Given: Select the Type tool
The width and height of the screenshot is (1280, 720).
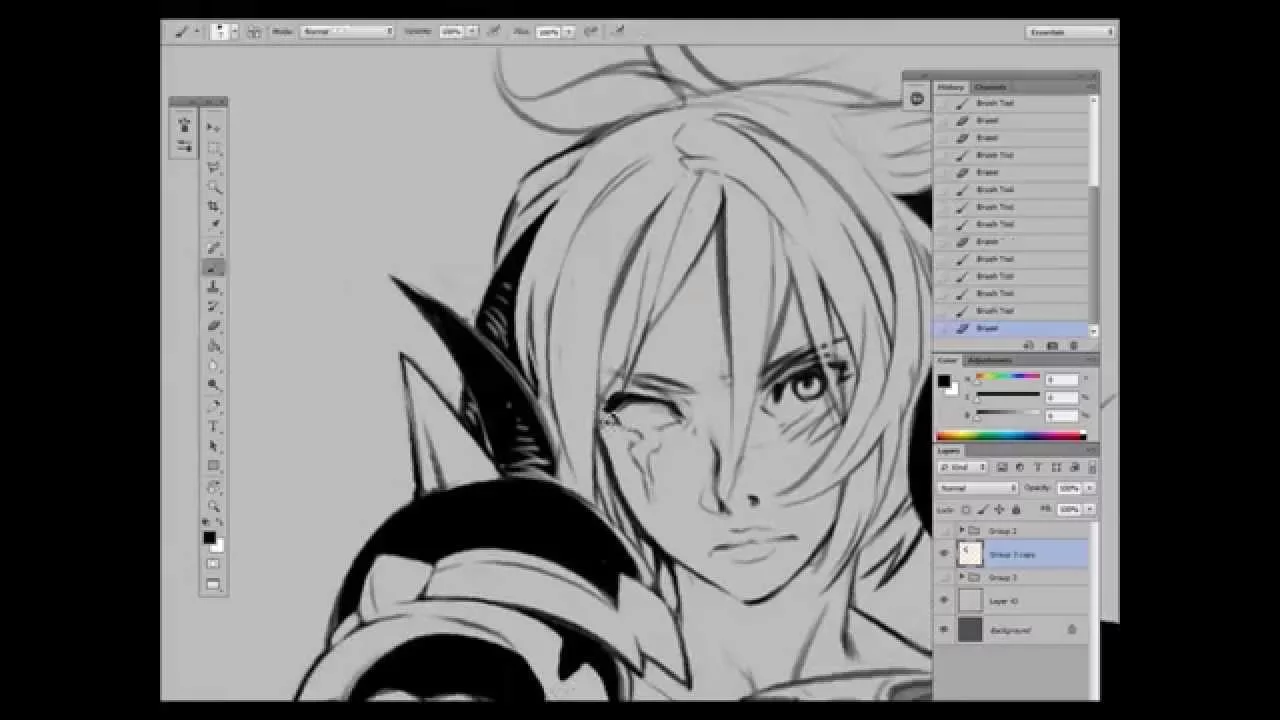Looking at the screenshot, I should pyautogui.click(x=213, y=426).
